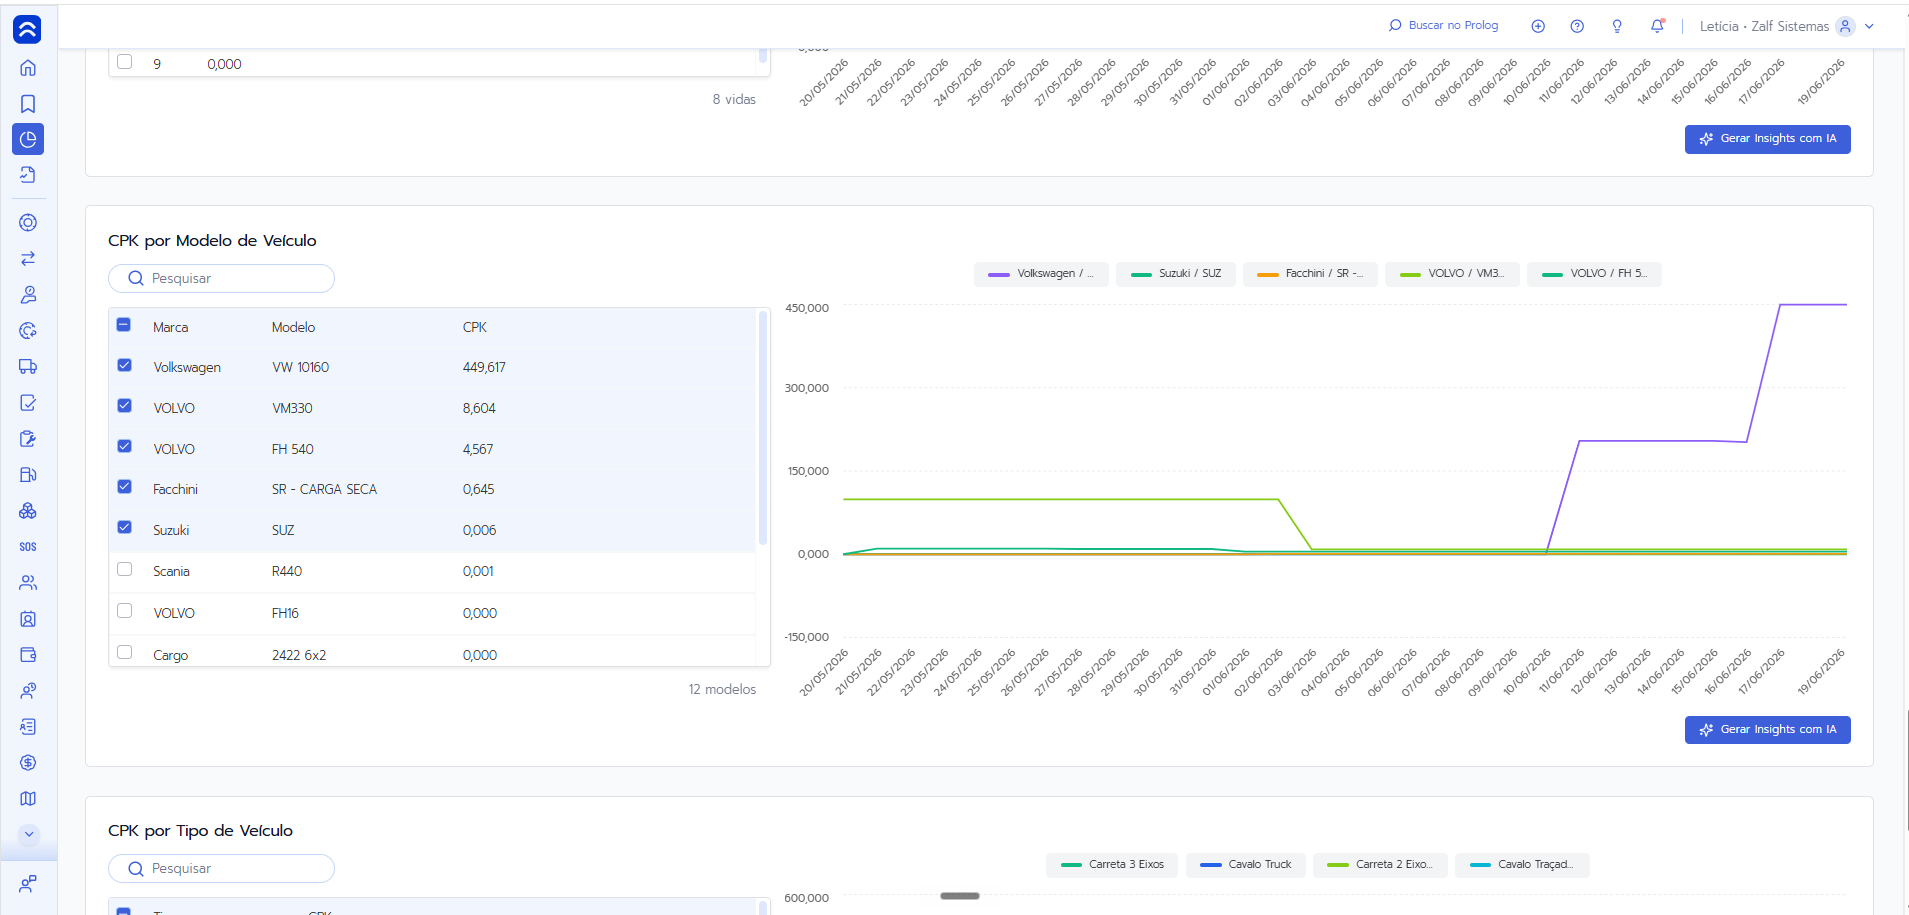Uncheck the Suzuki SUZ row checkbox
This screenshot has height=915, width=1909.
(124, 527)
